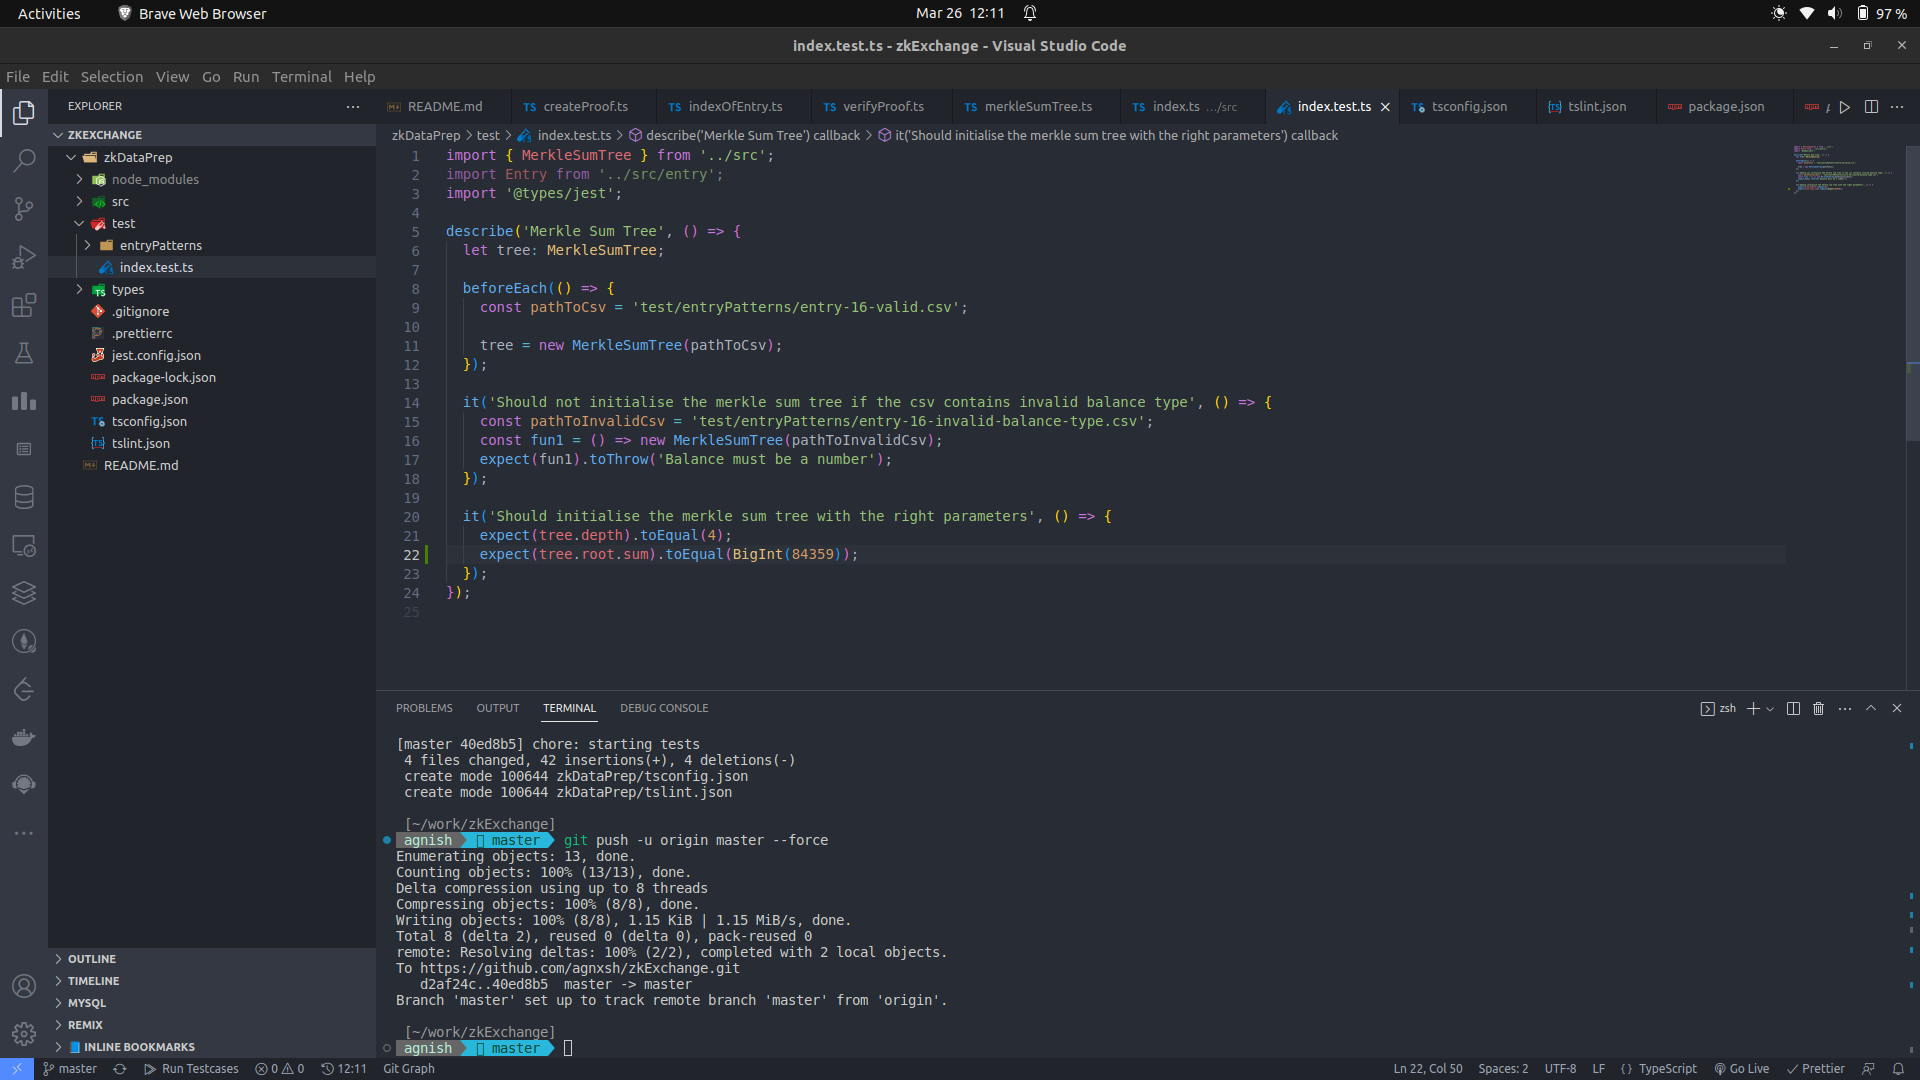1920x1080 pixels.
Task: Synchronize changes icon in status bar
Action: [x=120, y=1069]
